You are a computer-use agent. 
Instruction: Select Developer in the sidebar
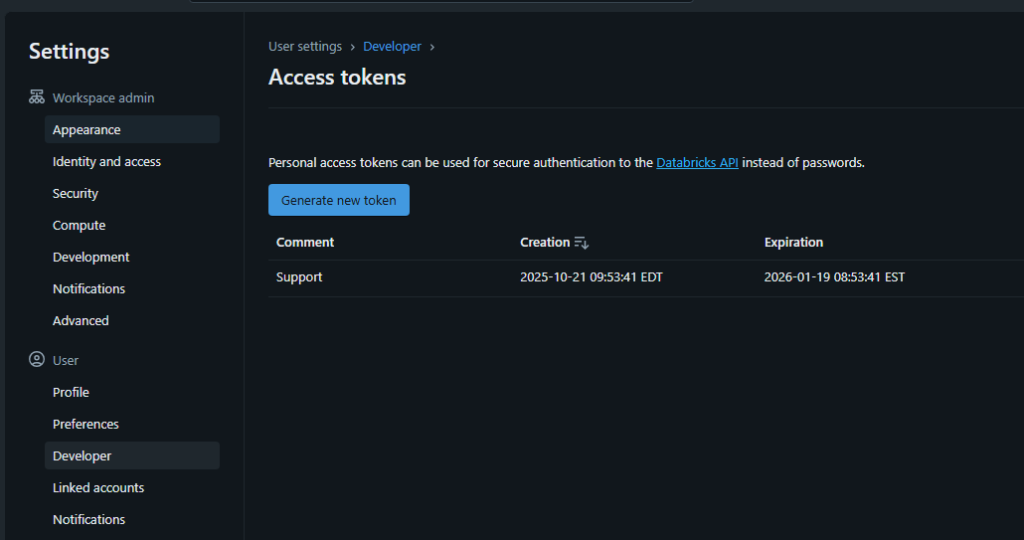tap(82, 456)
